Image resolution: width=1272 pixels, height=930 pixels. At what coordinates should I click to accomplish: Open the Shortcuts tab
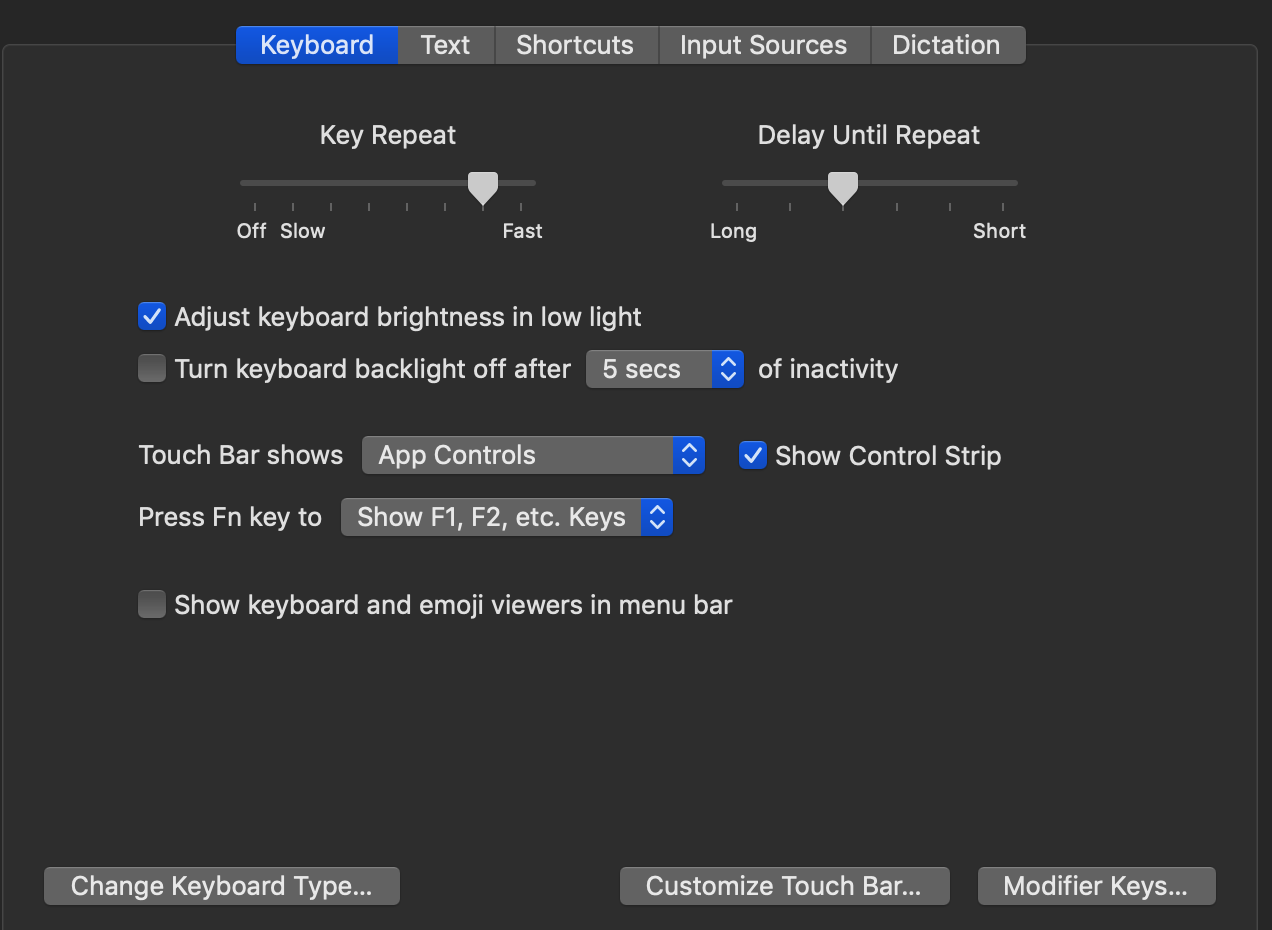coord(575,45)
